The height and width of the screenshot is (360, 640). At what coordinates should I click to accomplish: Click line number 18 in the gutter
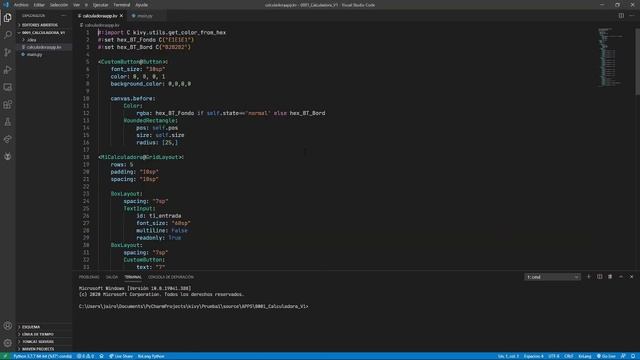86,157
